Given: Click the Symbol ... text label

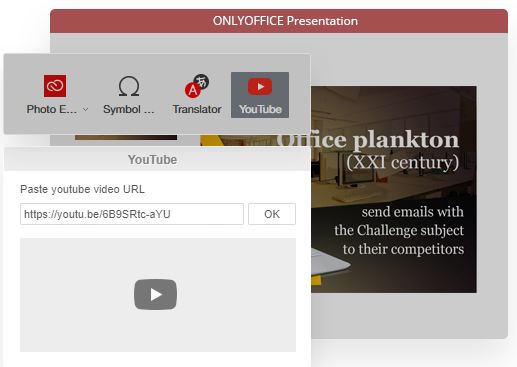Looking at the screenshot, I should click(x=129, y=109).
